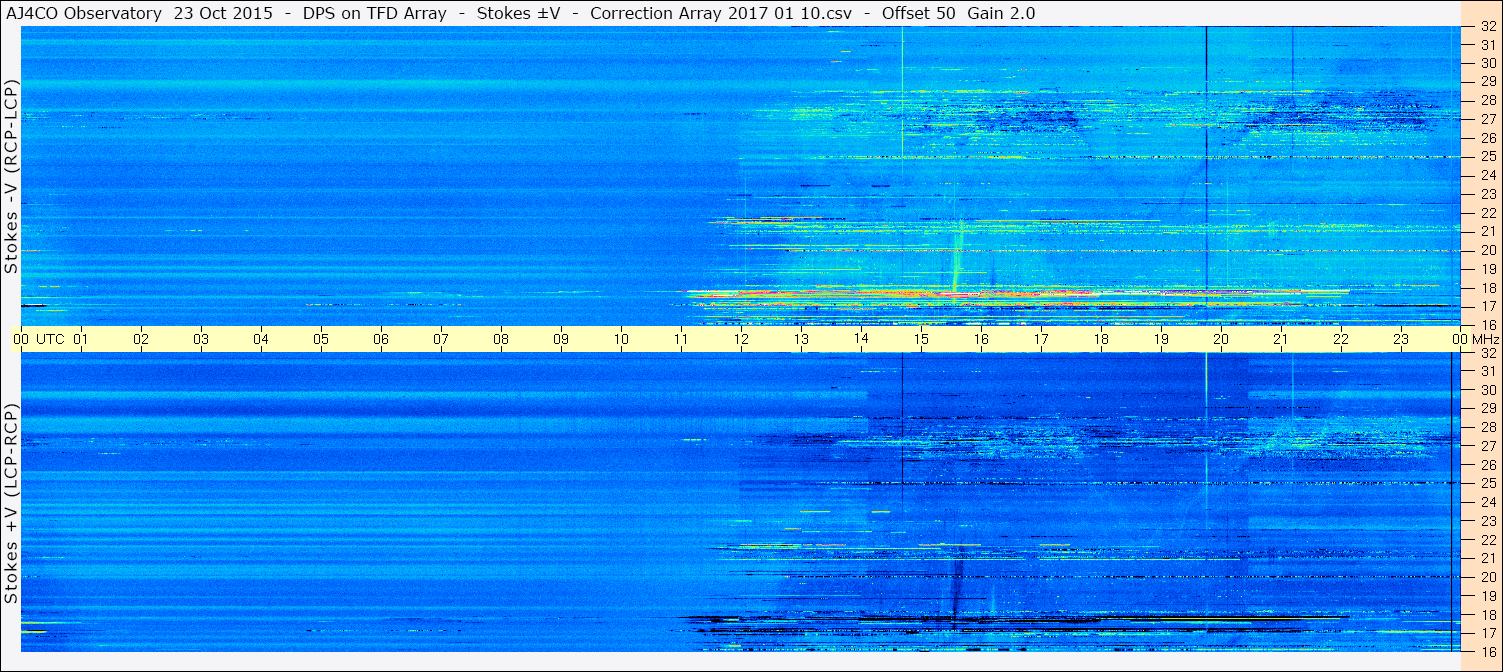1503x672 pixels.
Task: Click the 11 hour tick
Action: 681,339
